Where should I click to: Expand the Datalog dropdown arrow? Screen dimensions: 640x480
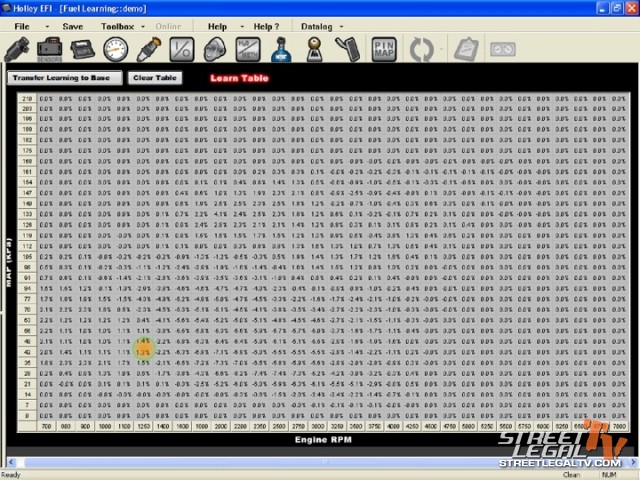(x=342, y=27)
